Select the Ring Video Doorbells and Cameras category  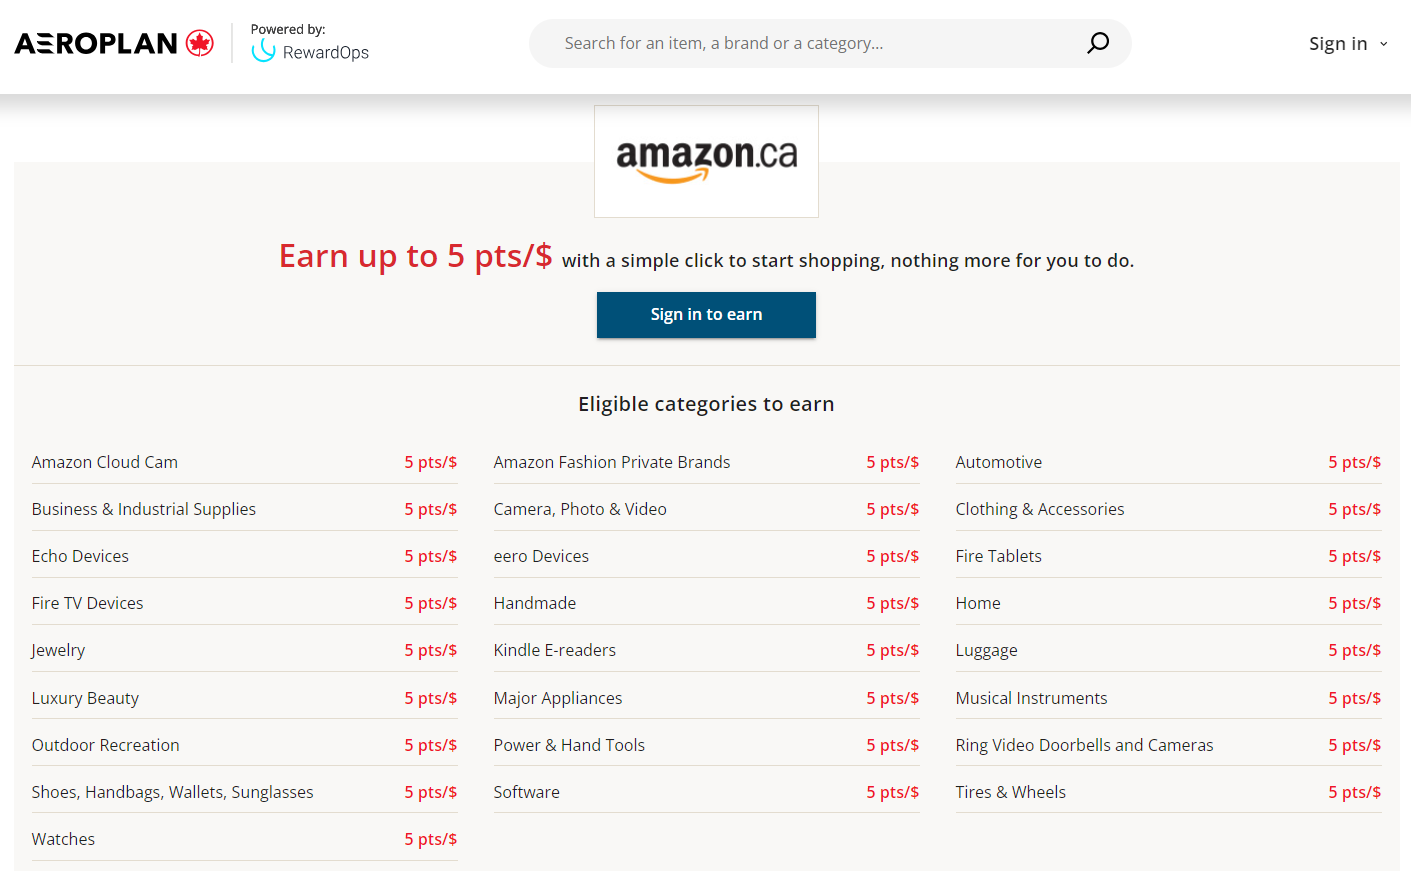[1084, 744]
